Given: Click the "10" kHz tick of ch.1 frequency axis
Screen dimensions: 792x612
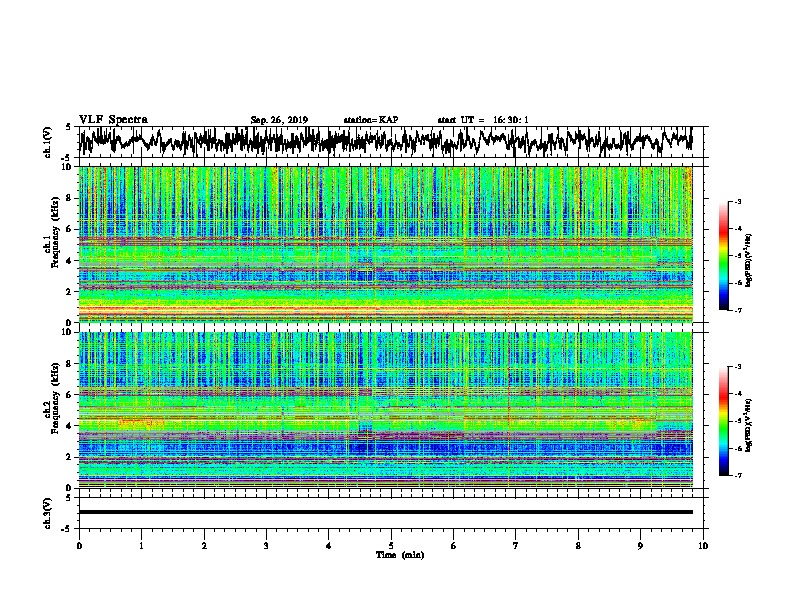Looking at the screenshot, I should [x=67, y=167].
